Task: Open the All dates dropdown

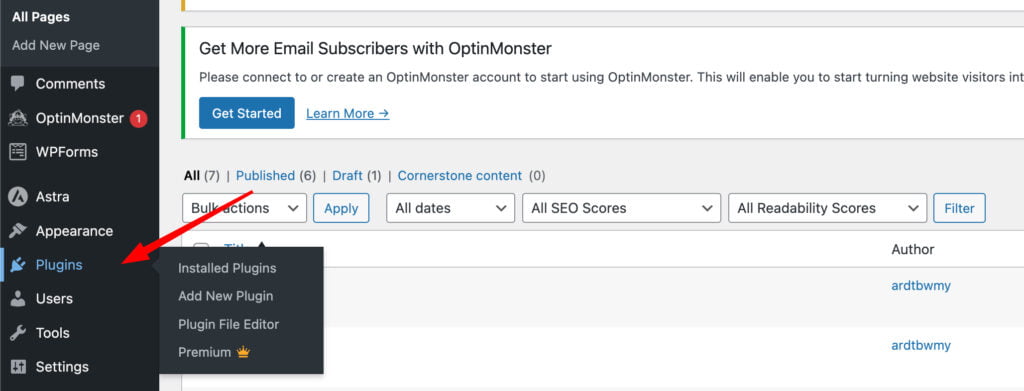Action: click(x=451, y=208)
